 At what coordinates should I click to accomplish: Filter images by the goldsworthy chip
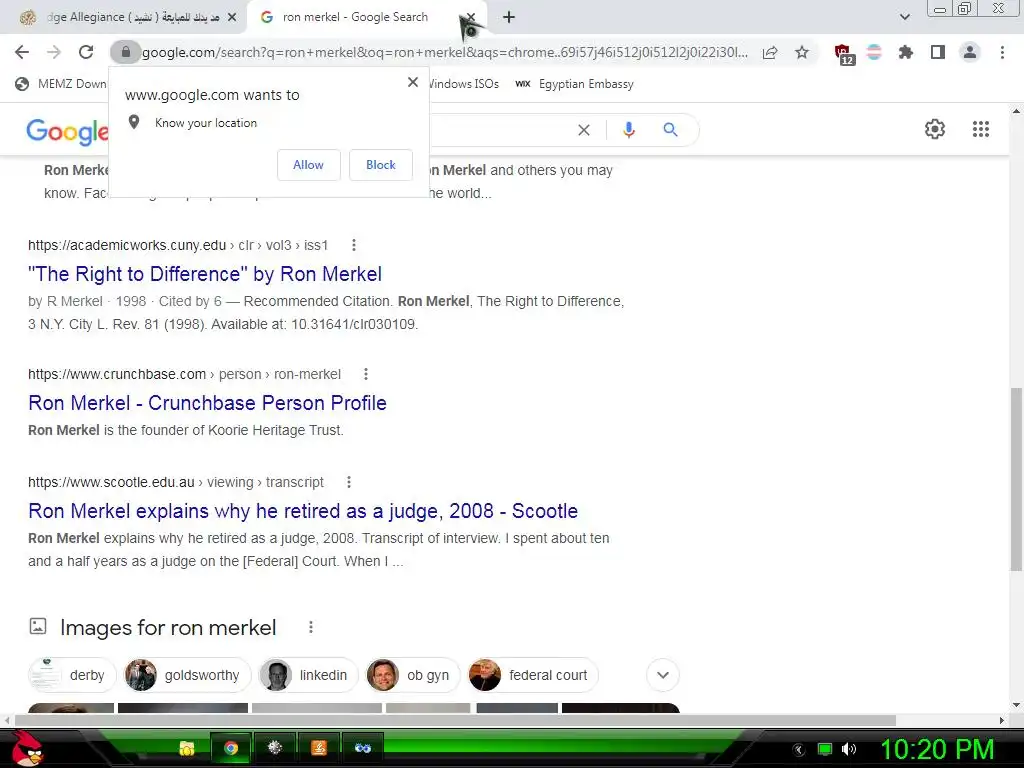[187, 675]
